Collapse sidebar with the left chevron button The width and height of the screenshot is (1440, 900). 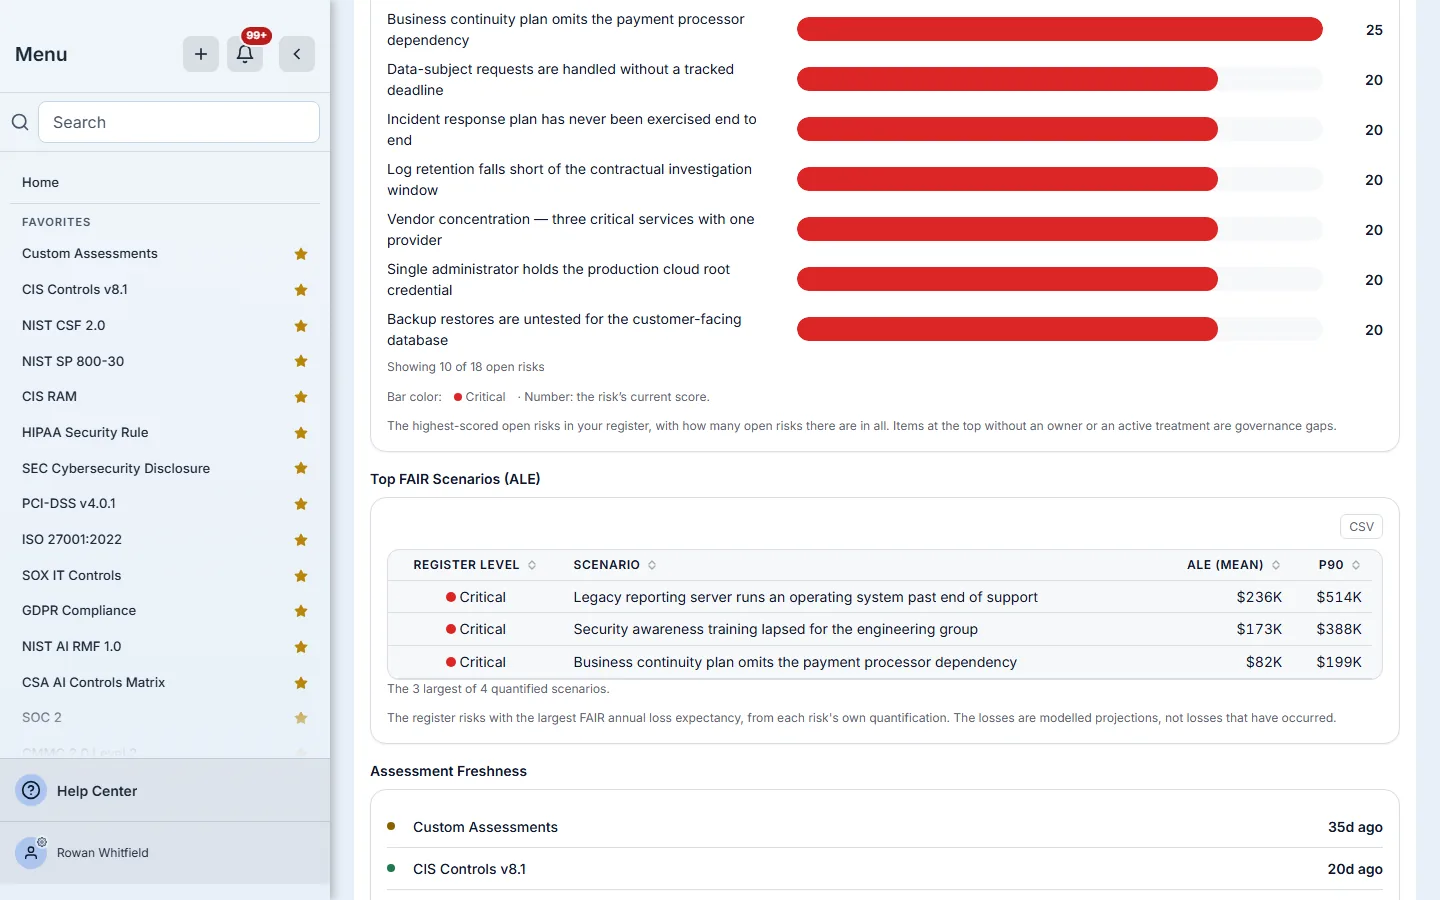point(297,54)
